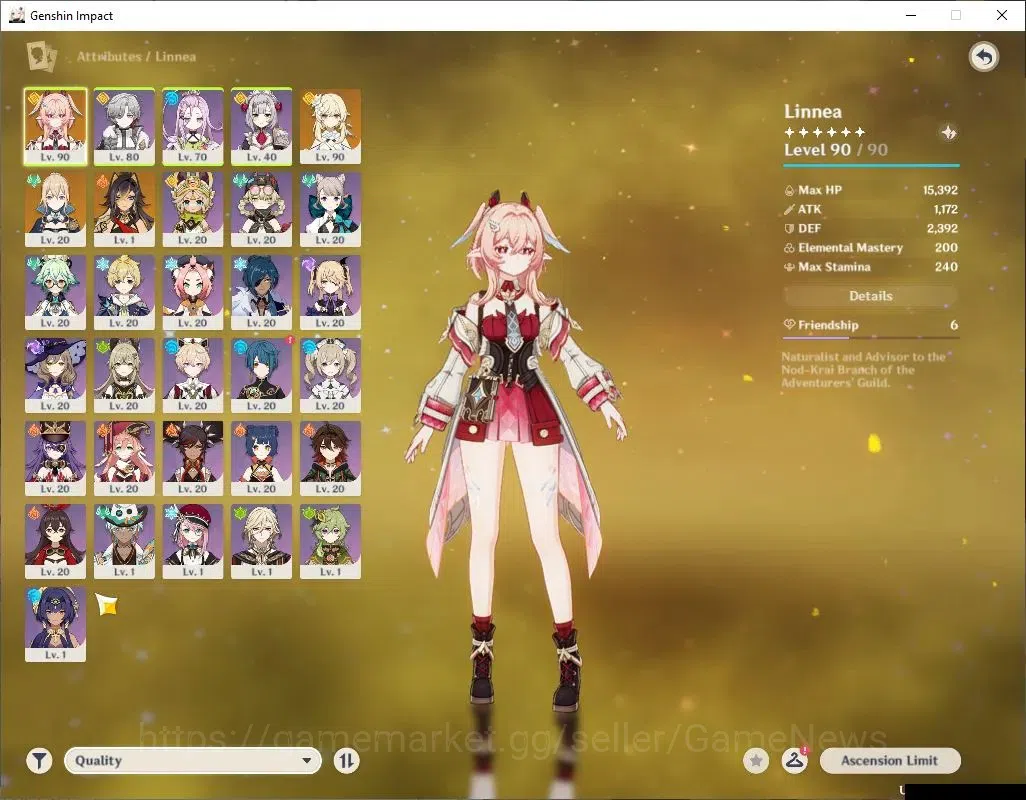This screenshot has height=800, width=1026.
Task: Select Lynette's portrait card
Action: pyautogui.click(x=330, y=209)
